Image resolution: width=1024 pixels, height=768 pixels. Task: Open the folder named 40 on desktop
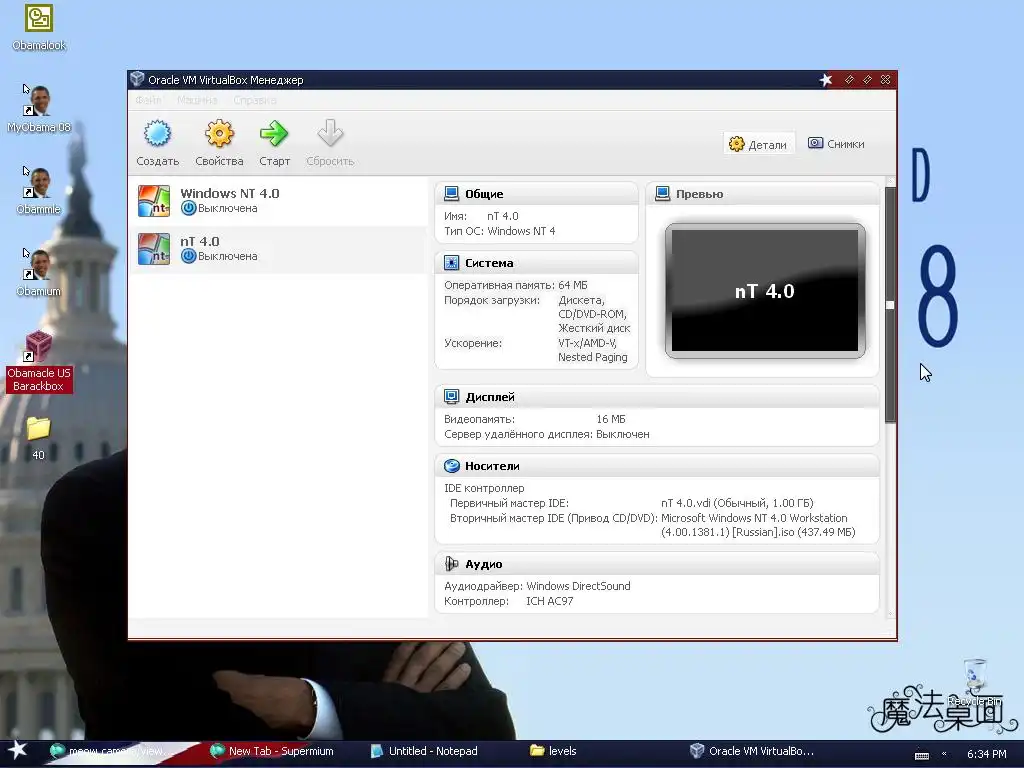pyautogui.click(x=39, y=438)
